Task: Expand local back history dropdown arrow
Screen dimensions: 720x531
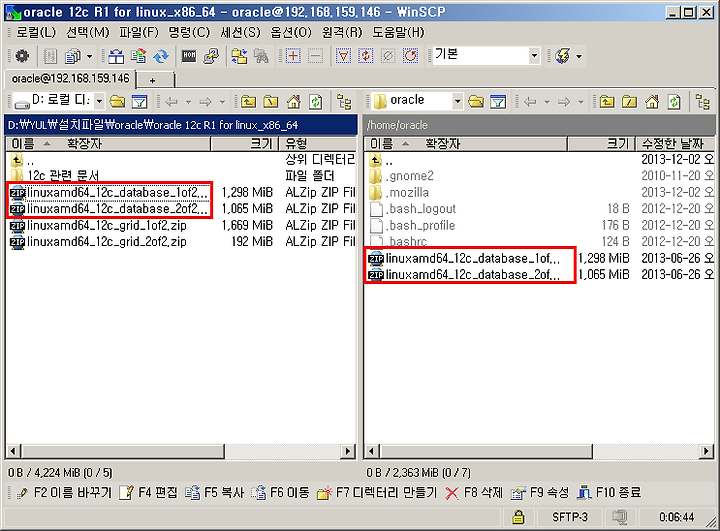Action: pyautogui.click(x=188, y=102)
